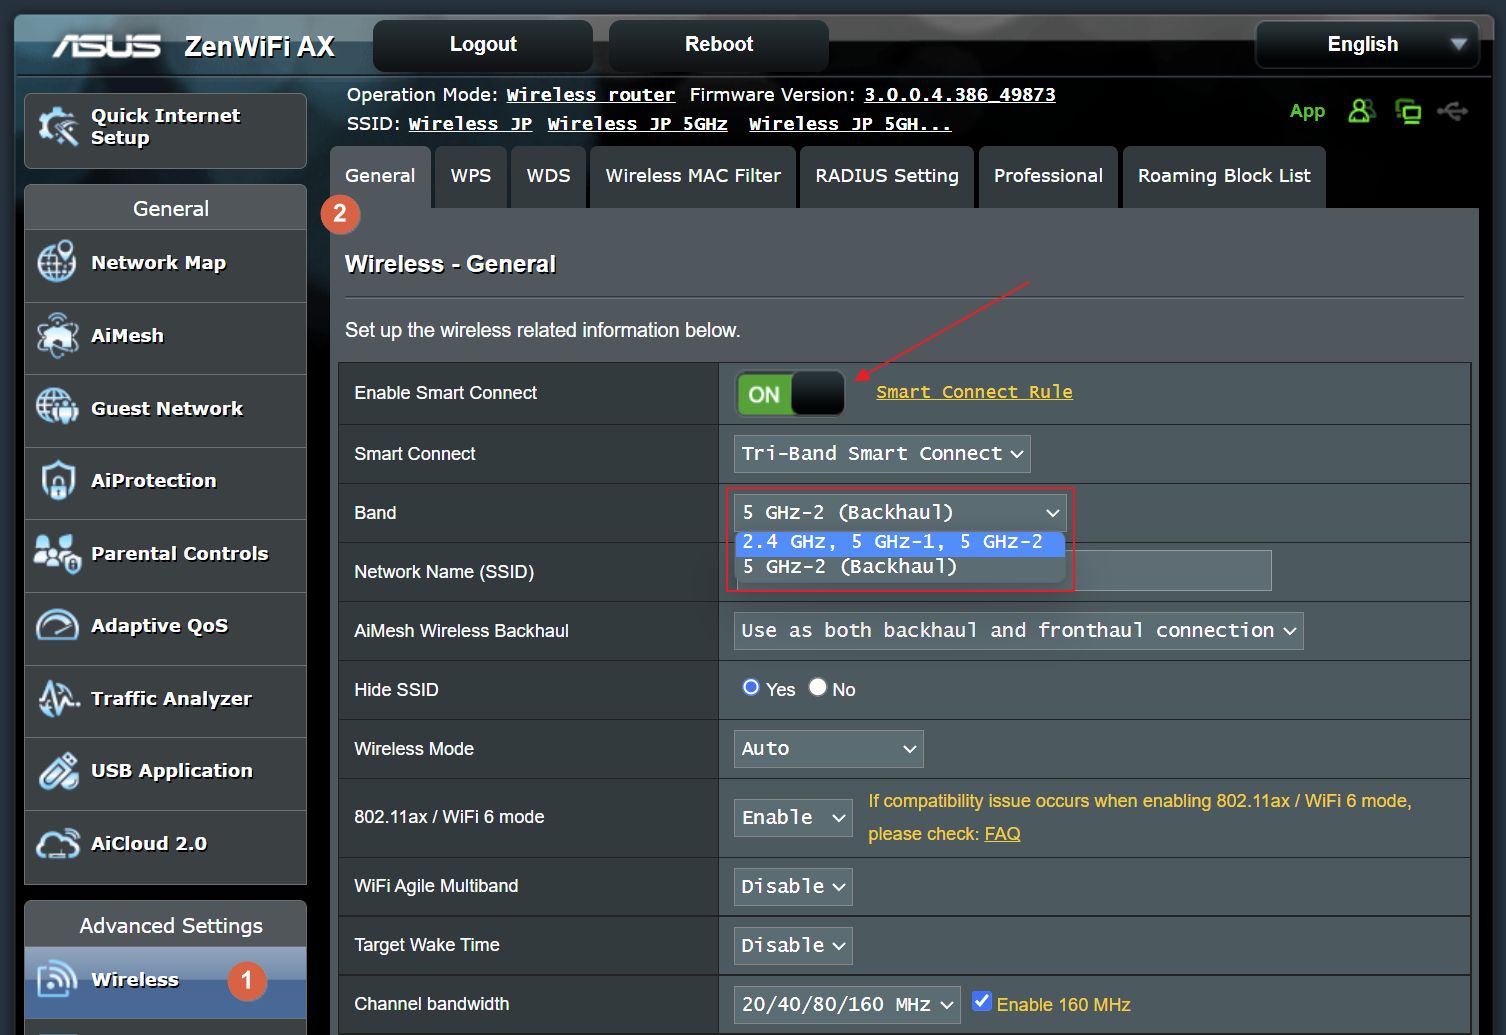The image size is (1506, 1035).
Task: Open the Target Wake Time dropdown
Action: [x=793, y=946]
